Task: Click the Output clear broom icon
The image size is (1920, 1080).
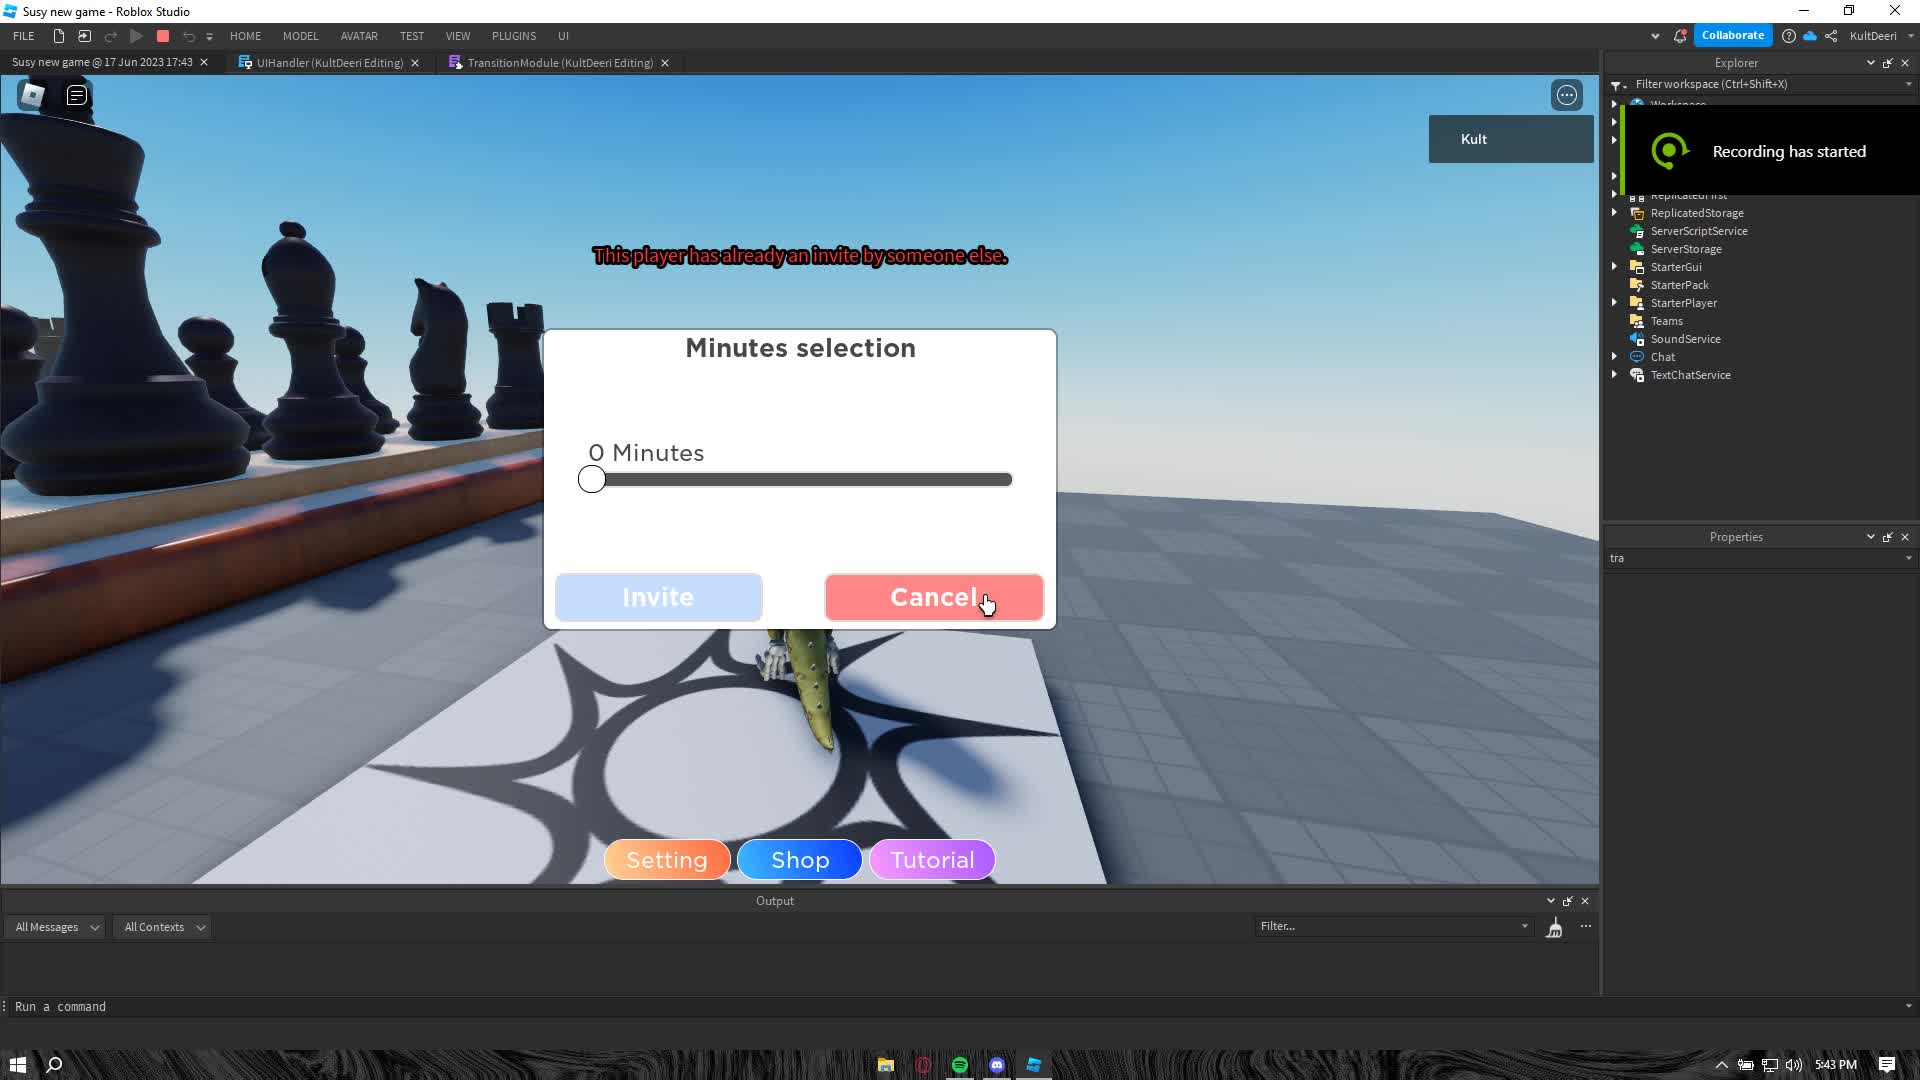Action: coord(1554,928)
